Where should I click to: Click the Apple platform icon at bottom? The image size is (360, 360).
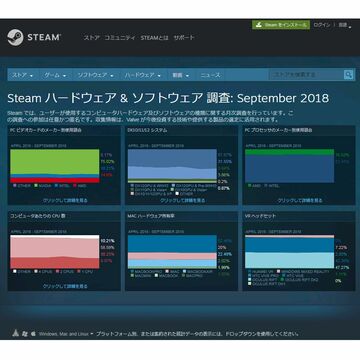point(33,333)
